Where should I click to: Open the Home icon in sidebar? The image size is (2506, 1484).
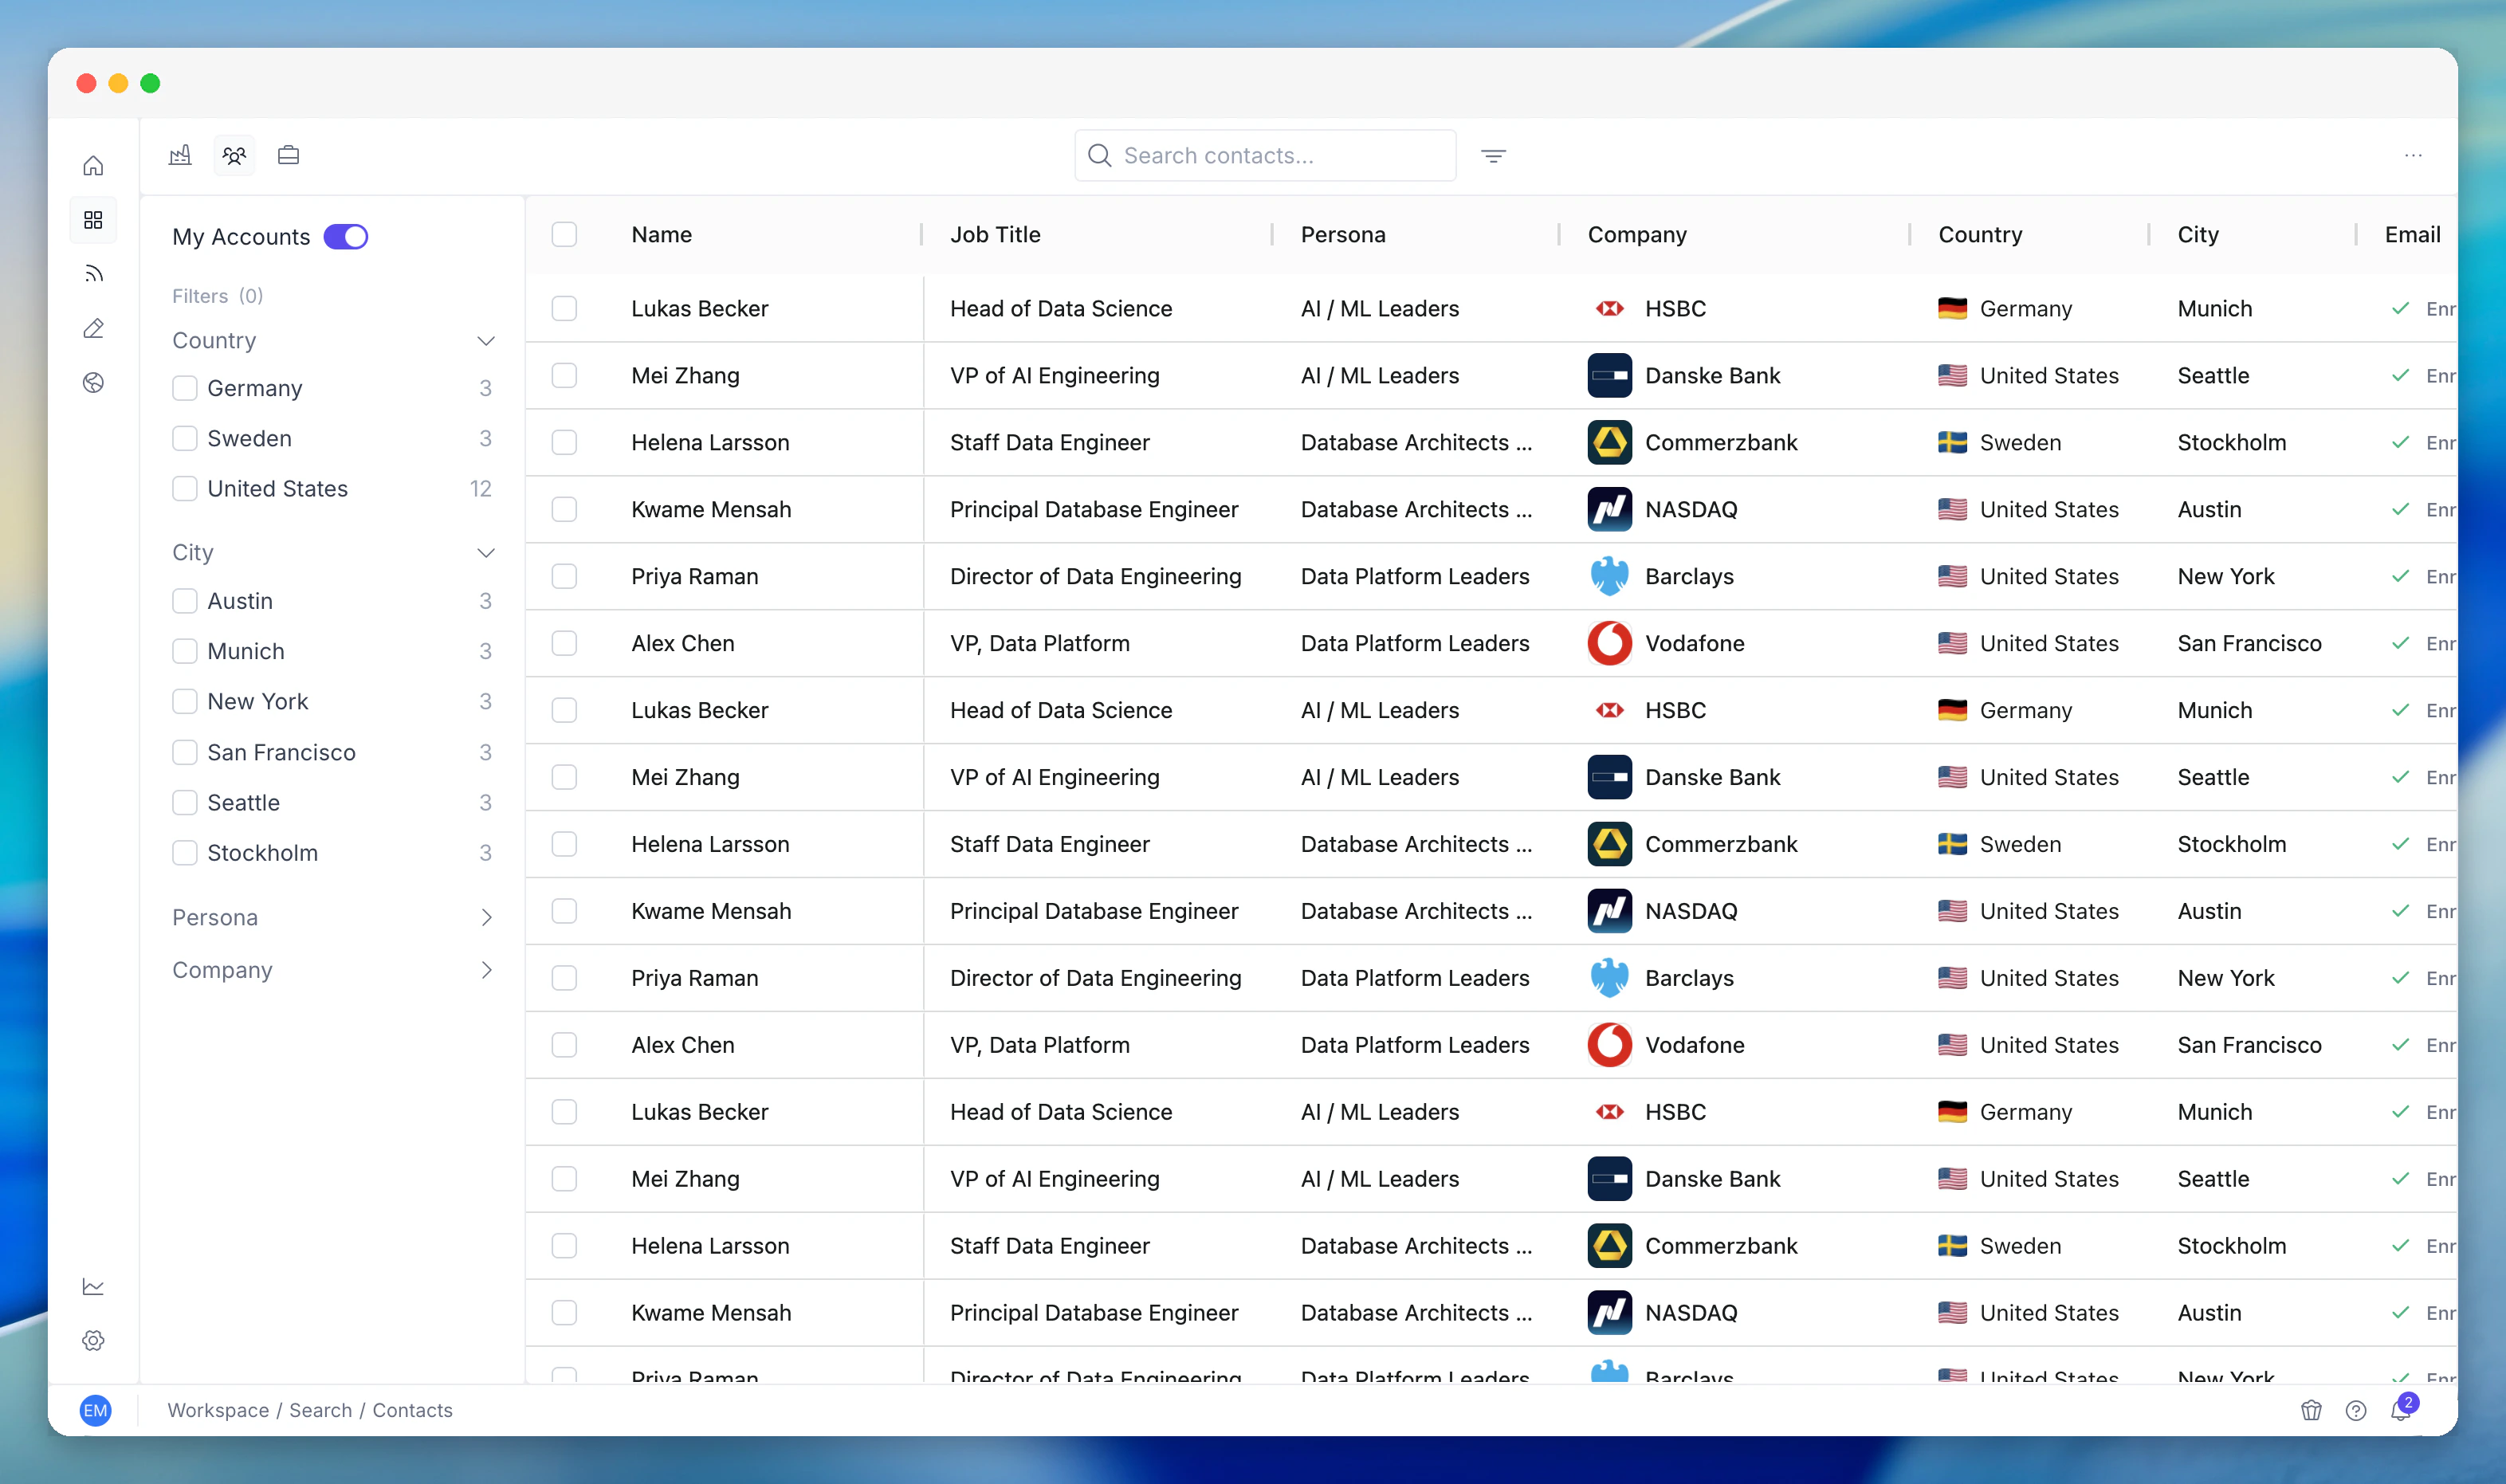pos(93,165)
